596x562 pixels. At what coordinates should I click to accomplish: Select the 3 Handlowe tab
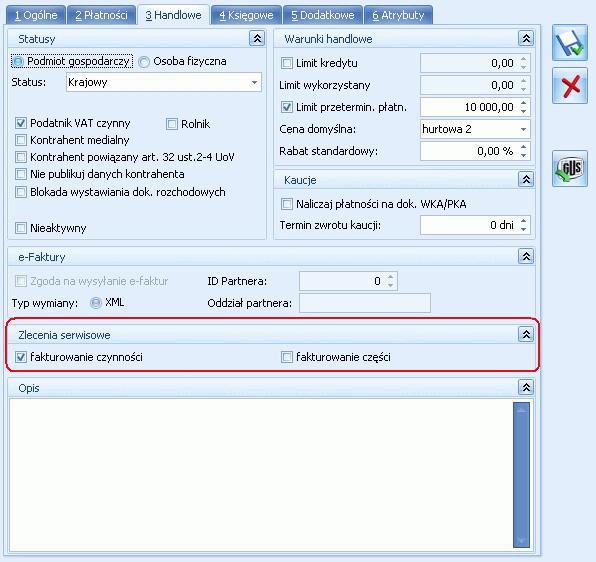173,15
